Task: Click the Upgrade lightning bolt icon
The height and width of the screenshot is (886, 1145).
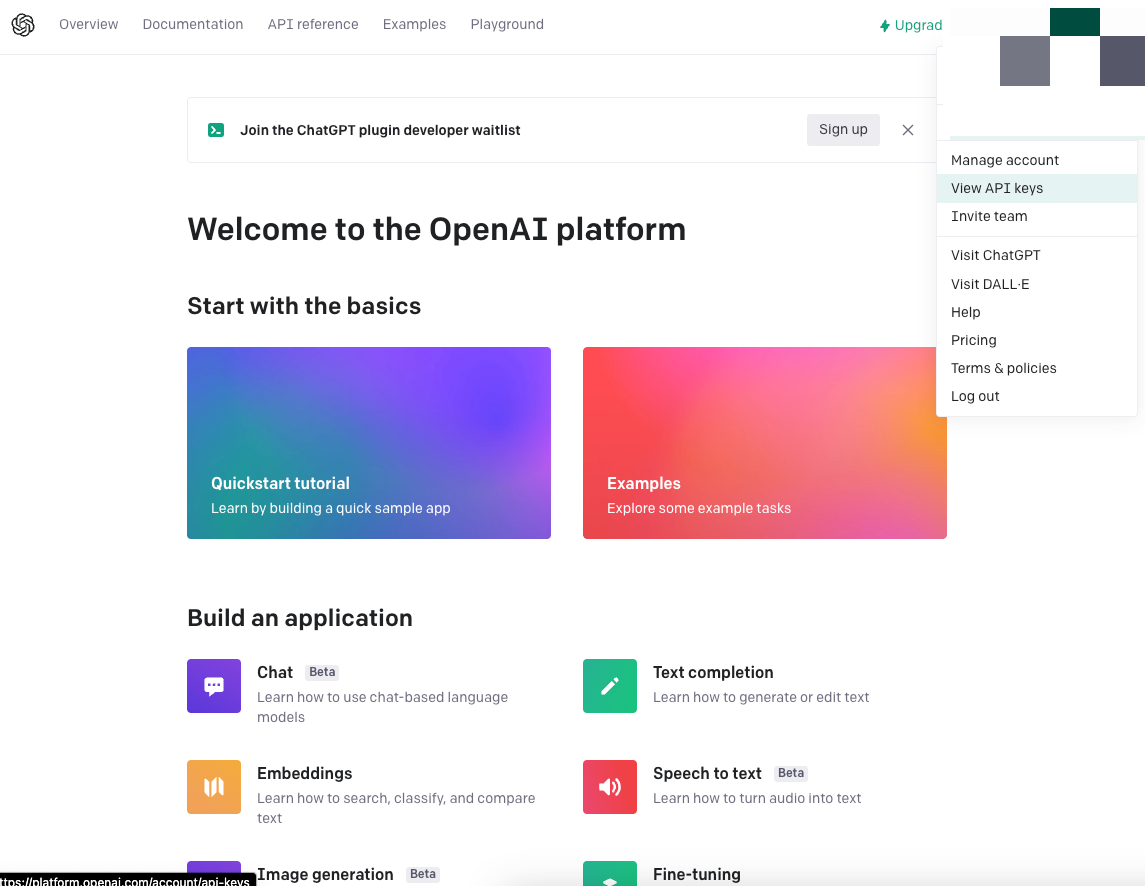Action: [885, 26]
